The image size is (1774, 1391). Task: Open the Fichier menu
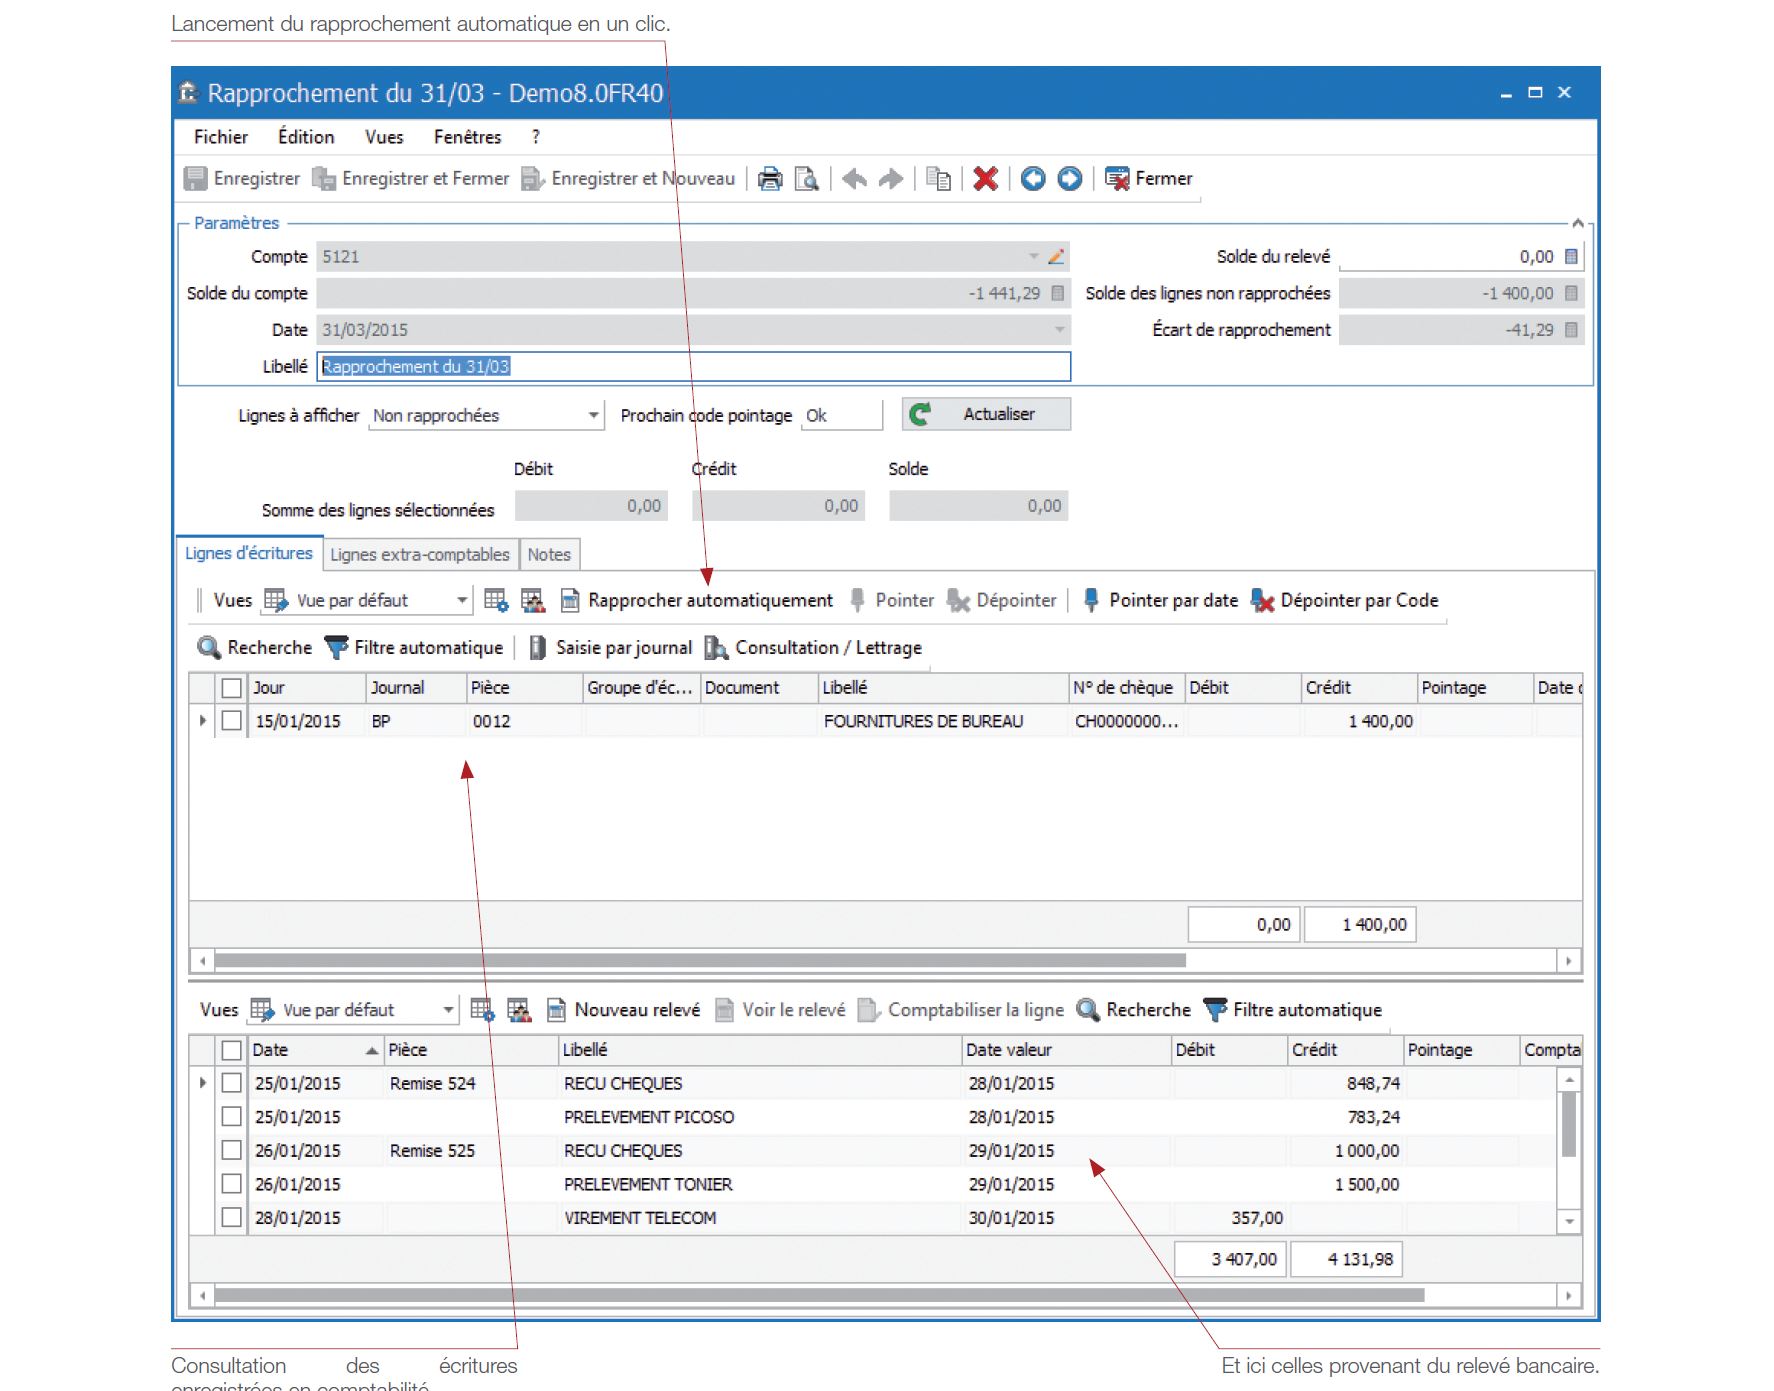pyautogui.click(x=220, y=137)
